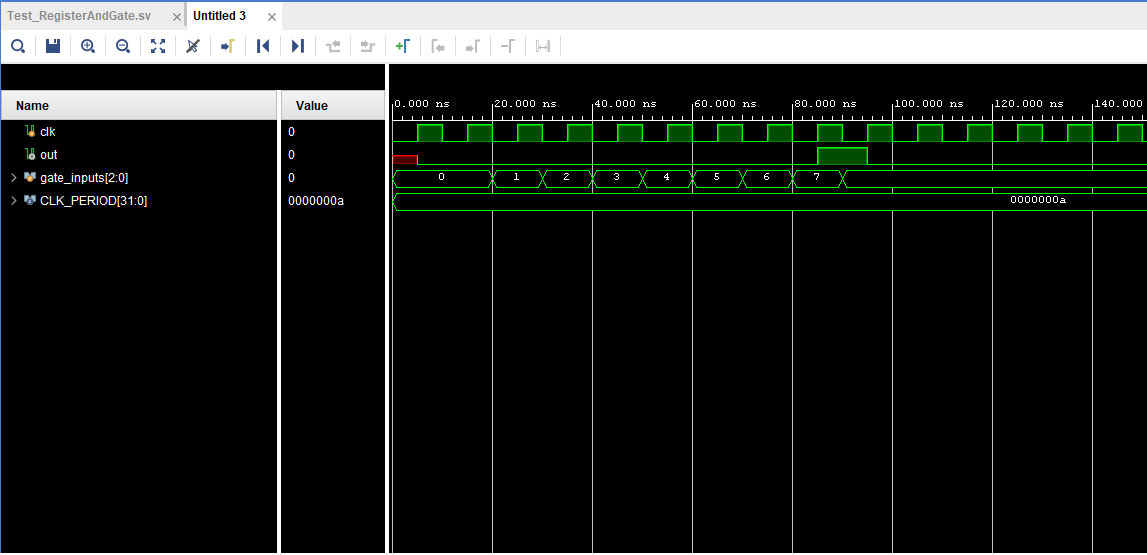Switch to Test_RegisterAndGate.sv tab
Viewport: 1147px width, 555px height.
79,16
